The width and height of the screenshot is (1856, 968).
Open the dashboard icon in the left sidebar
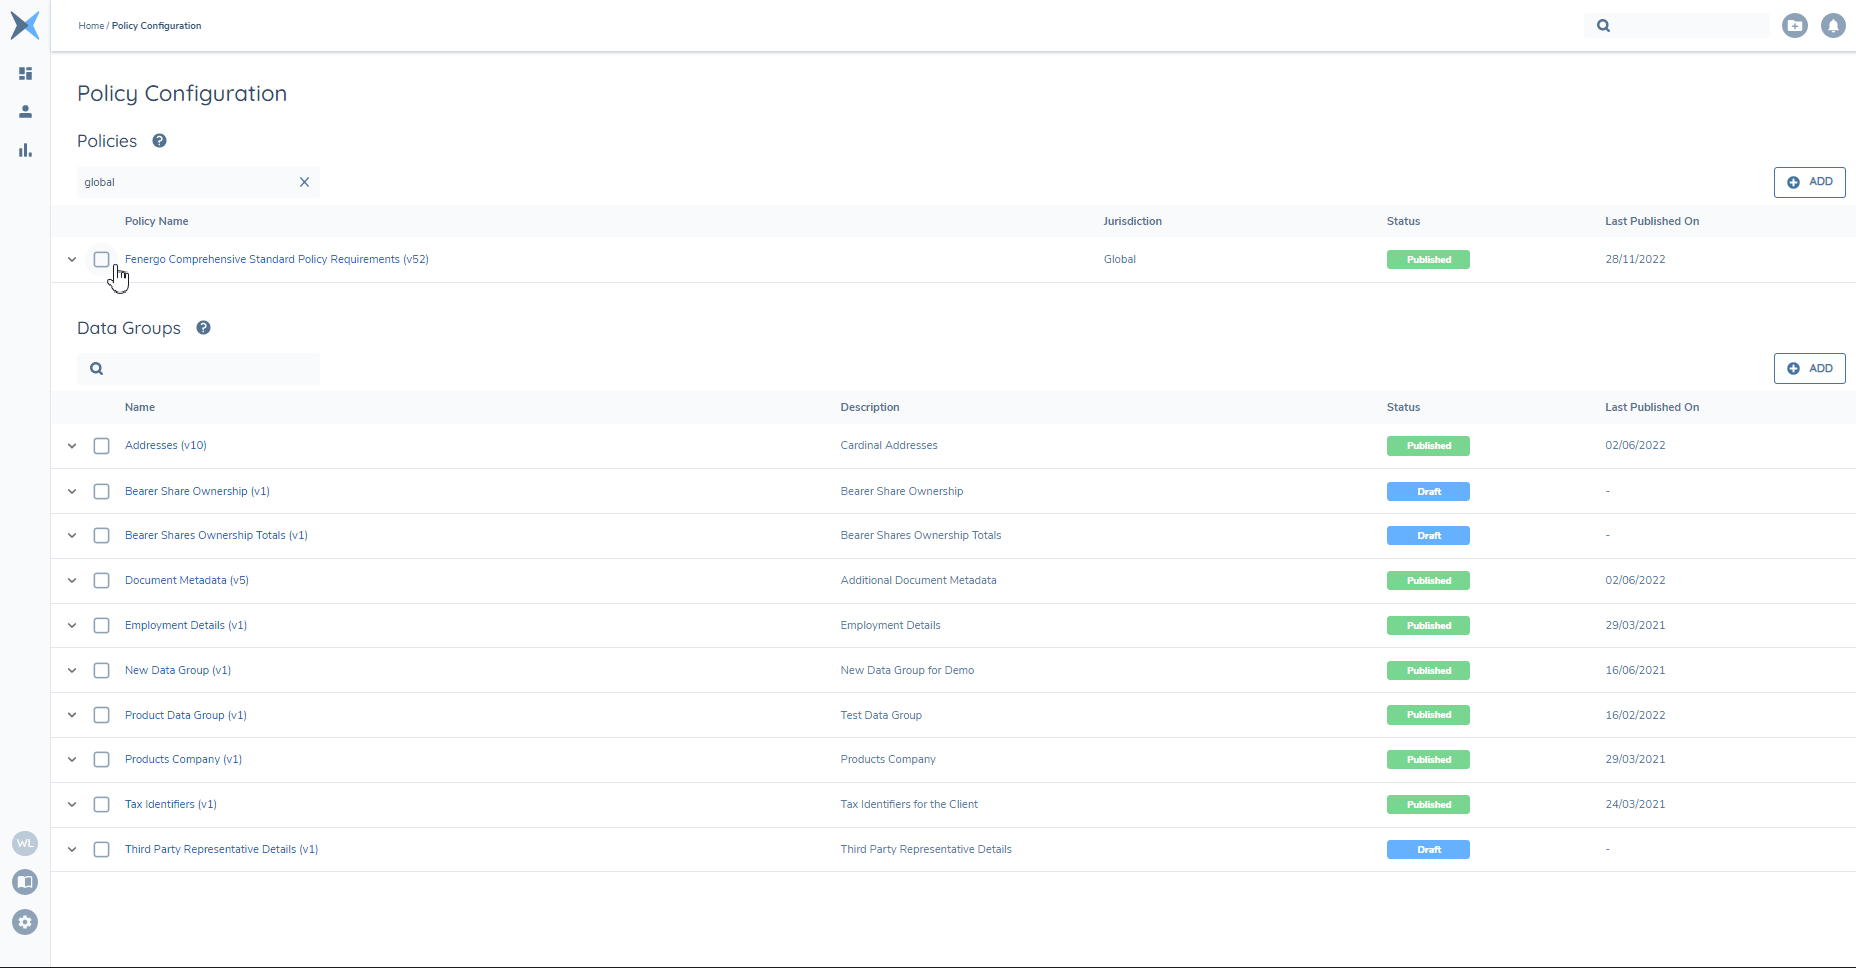(26, 73)
